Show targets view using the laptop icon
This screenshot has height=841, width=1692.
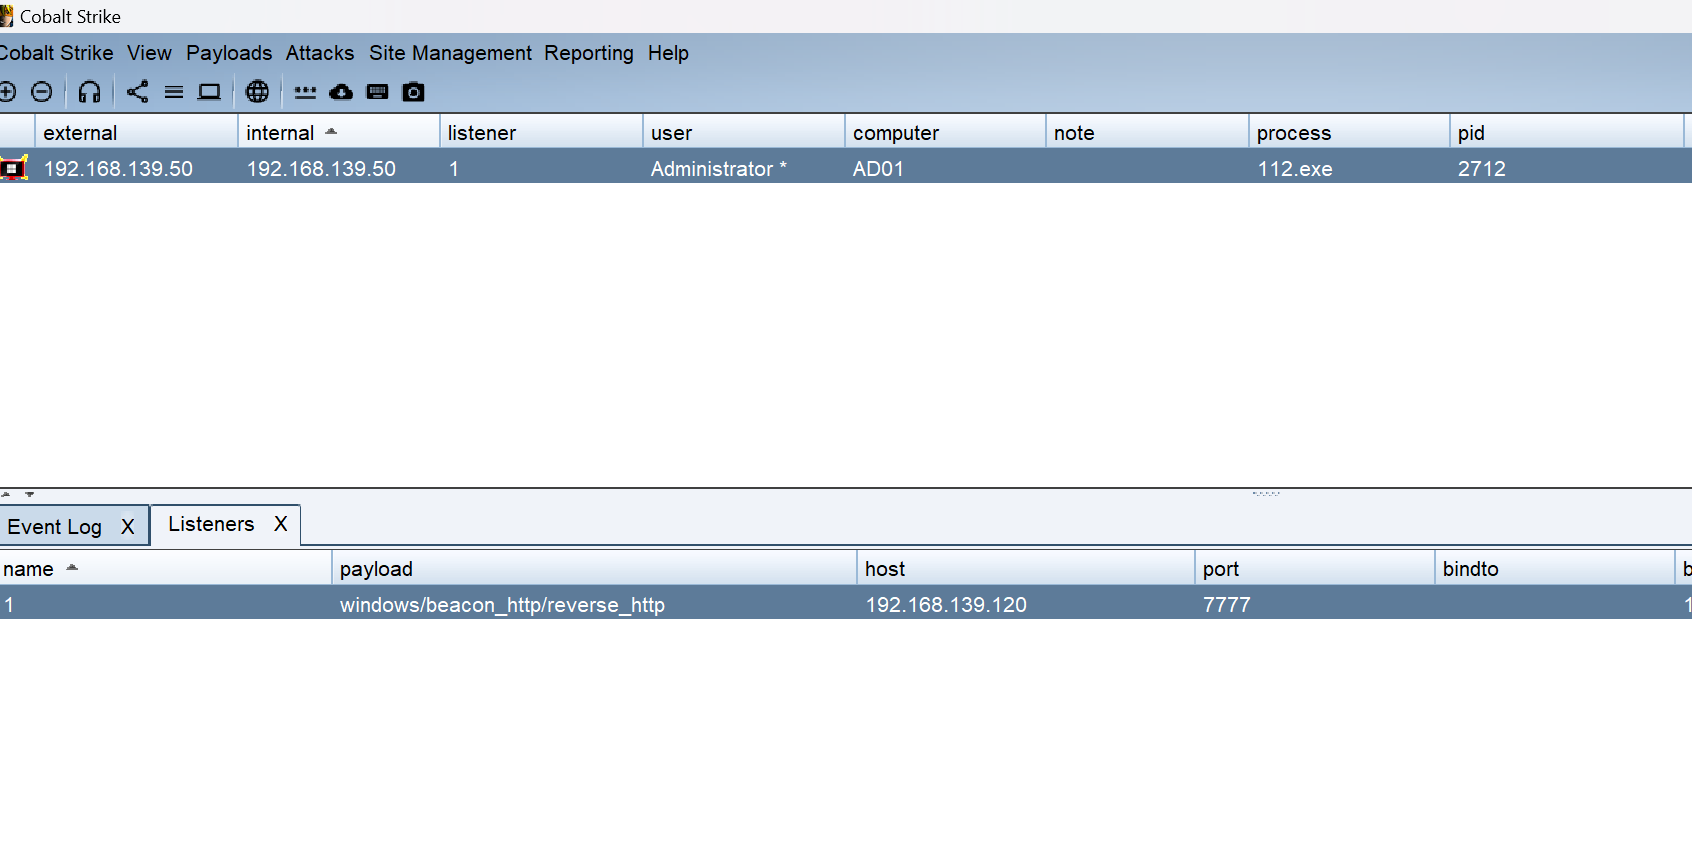pyautogui.click(x=209, y=92)
